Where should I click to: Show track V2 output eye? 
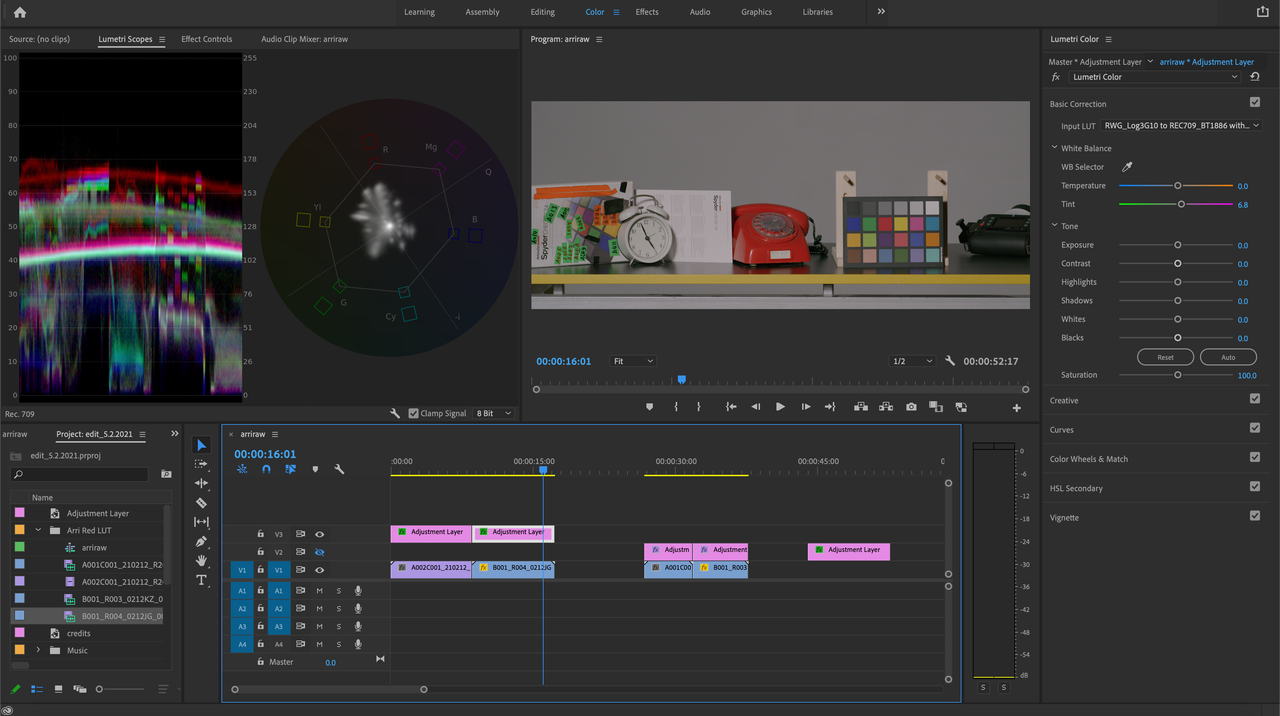coord(320,552)
